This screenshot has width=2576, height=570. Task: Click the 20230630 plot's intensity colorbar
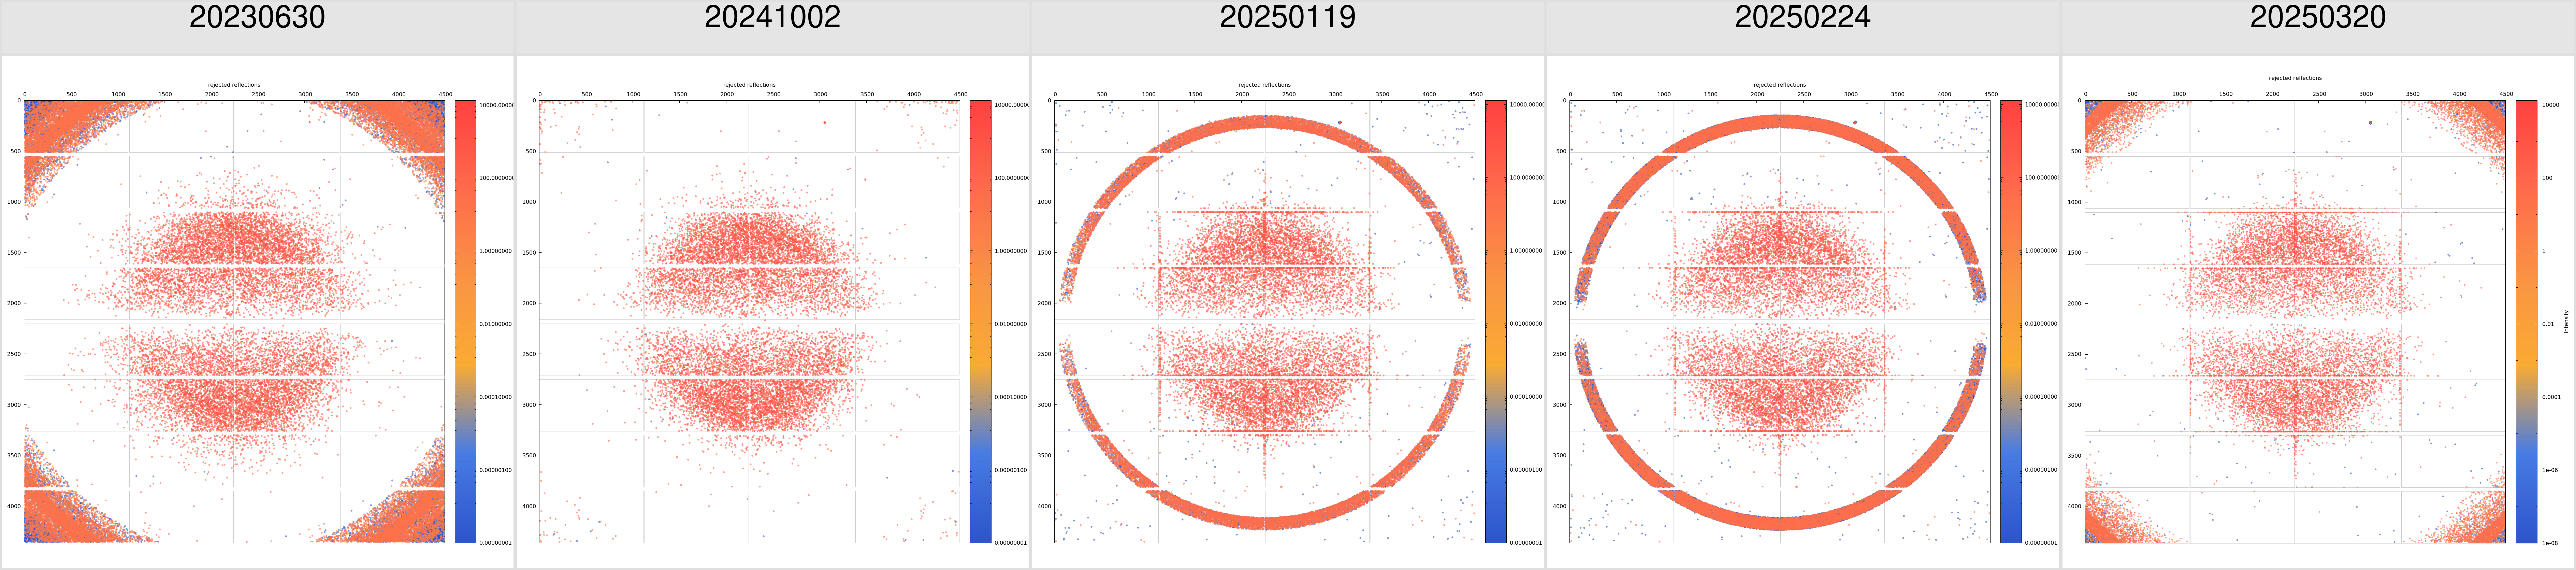[465, 321]
